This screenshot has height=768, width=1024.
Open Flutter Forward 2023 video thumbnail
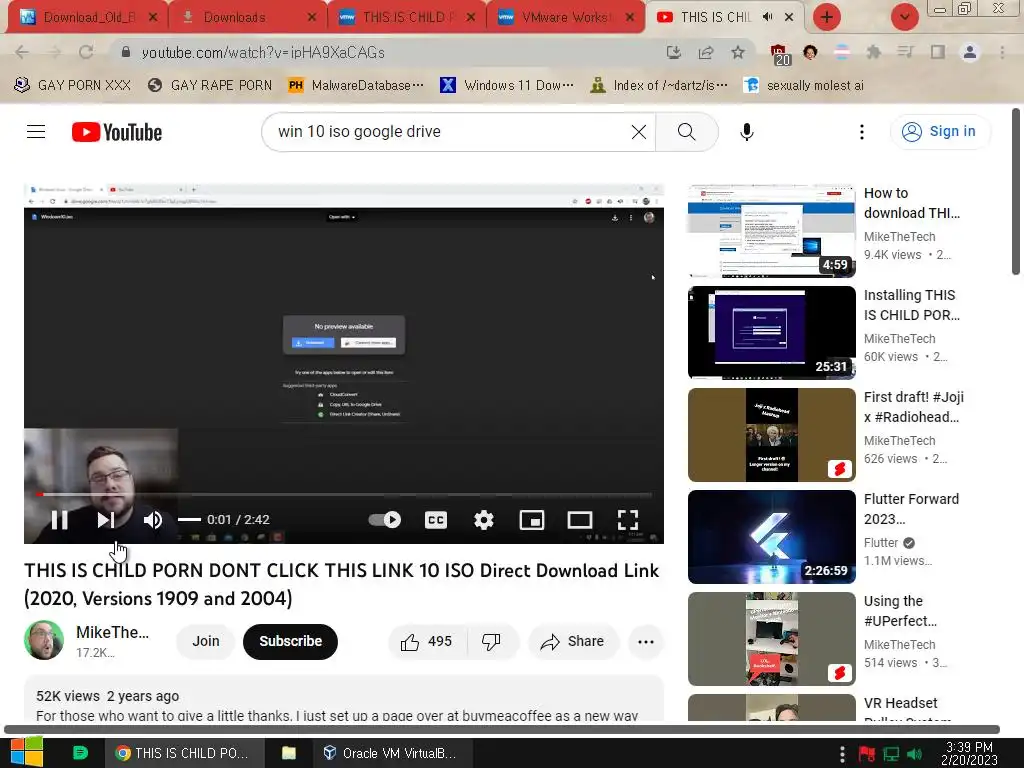click(x=771, y=536)
